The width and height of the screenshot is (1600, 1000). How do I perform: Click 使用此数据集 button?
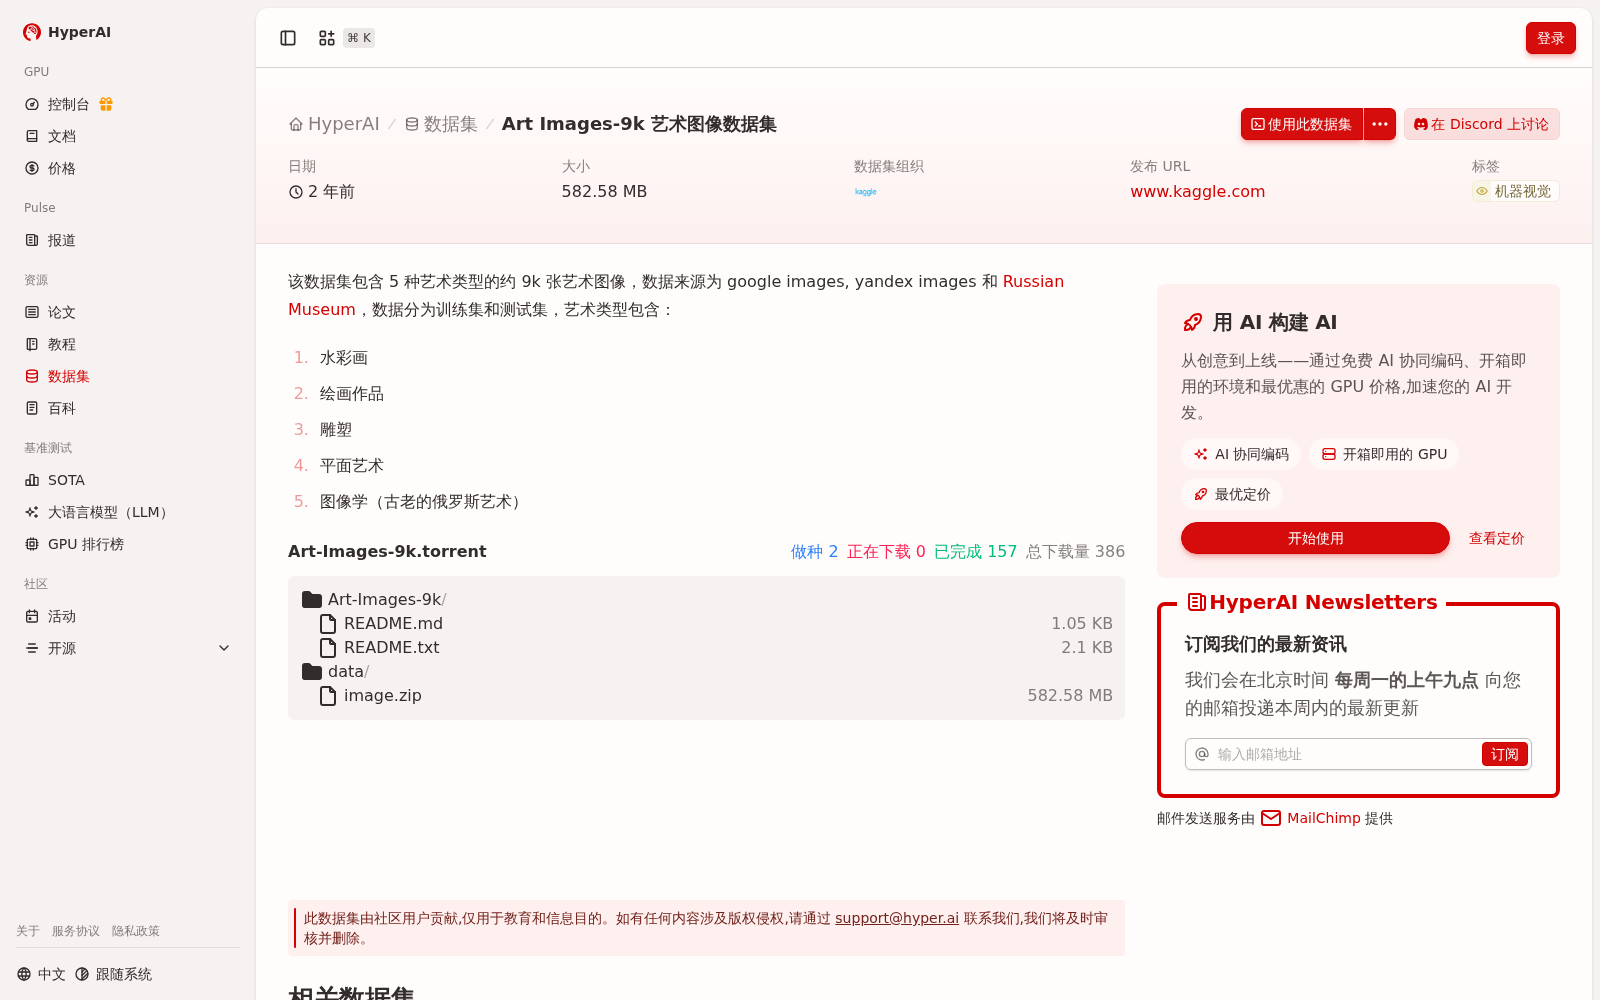pyautogui.click(x=1302, y=124)
